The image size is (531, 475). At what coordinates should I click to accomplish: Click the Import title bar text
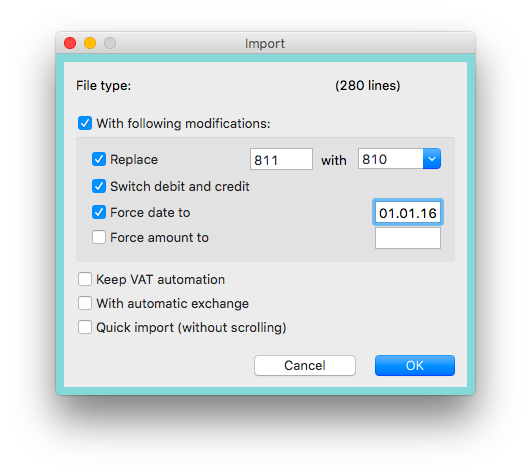tap(265, 44)
